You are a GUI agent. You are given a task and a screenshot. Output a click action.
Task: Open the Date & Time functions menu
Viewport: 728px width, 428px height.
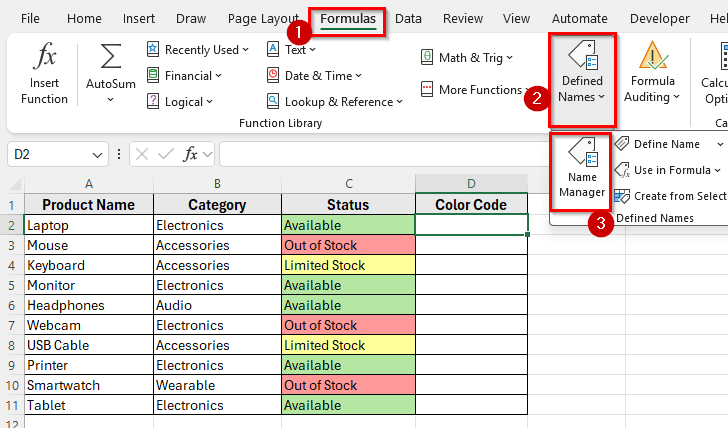pyautogui.click(x=314, y=76)
